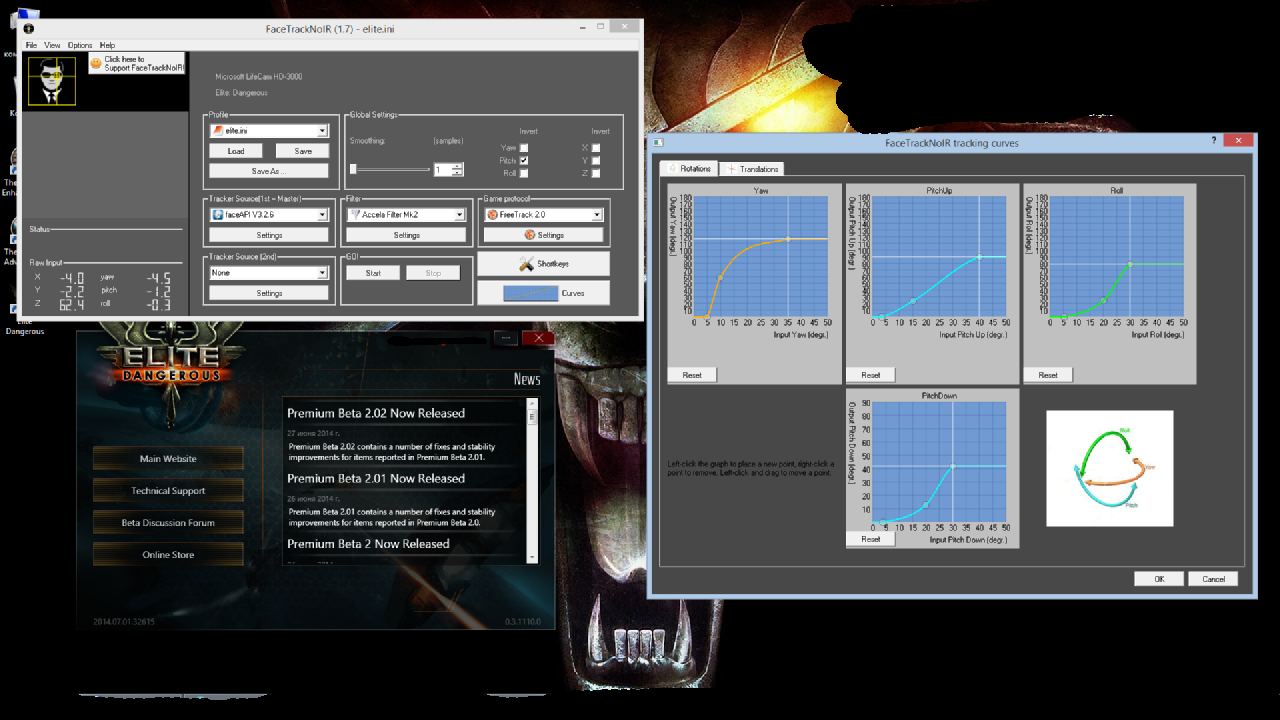Click the yaw pitch roll axes diagram
1280x720 pixels.
pyautogui.click(x=1109, y=468)
